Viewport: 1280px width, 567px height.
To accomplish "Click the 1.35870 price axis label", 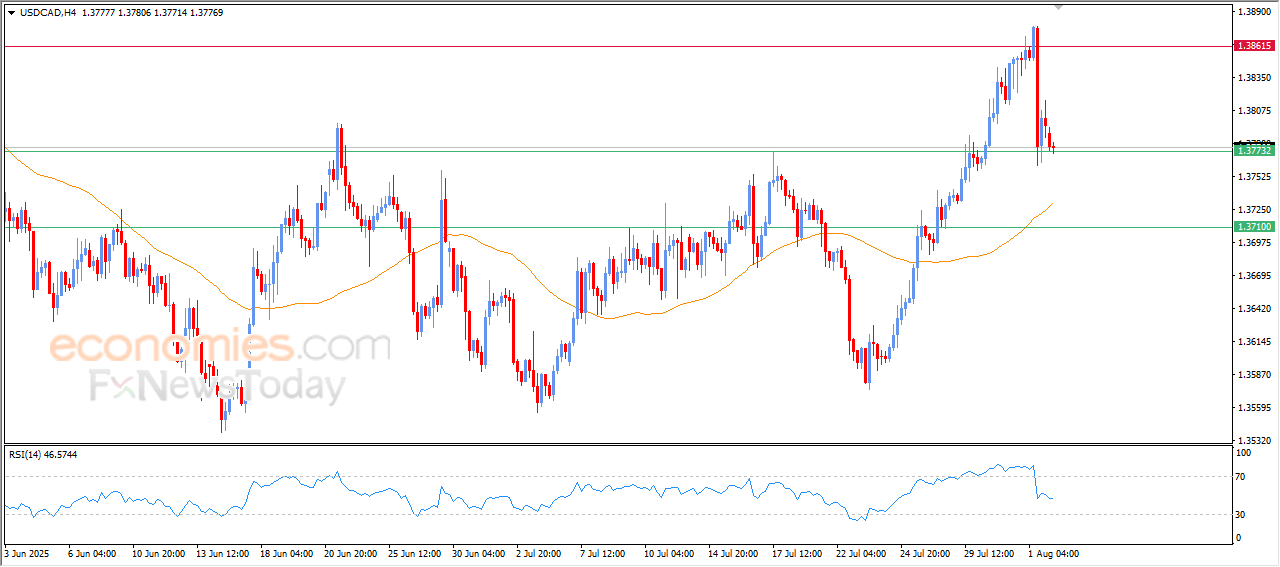I will [x=1255, y=375].
